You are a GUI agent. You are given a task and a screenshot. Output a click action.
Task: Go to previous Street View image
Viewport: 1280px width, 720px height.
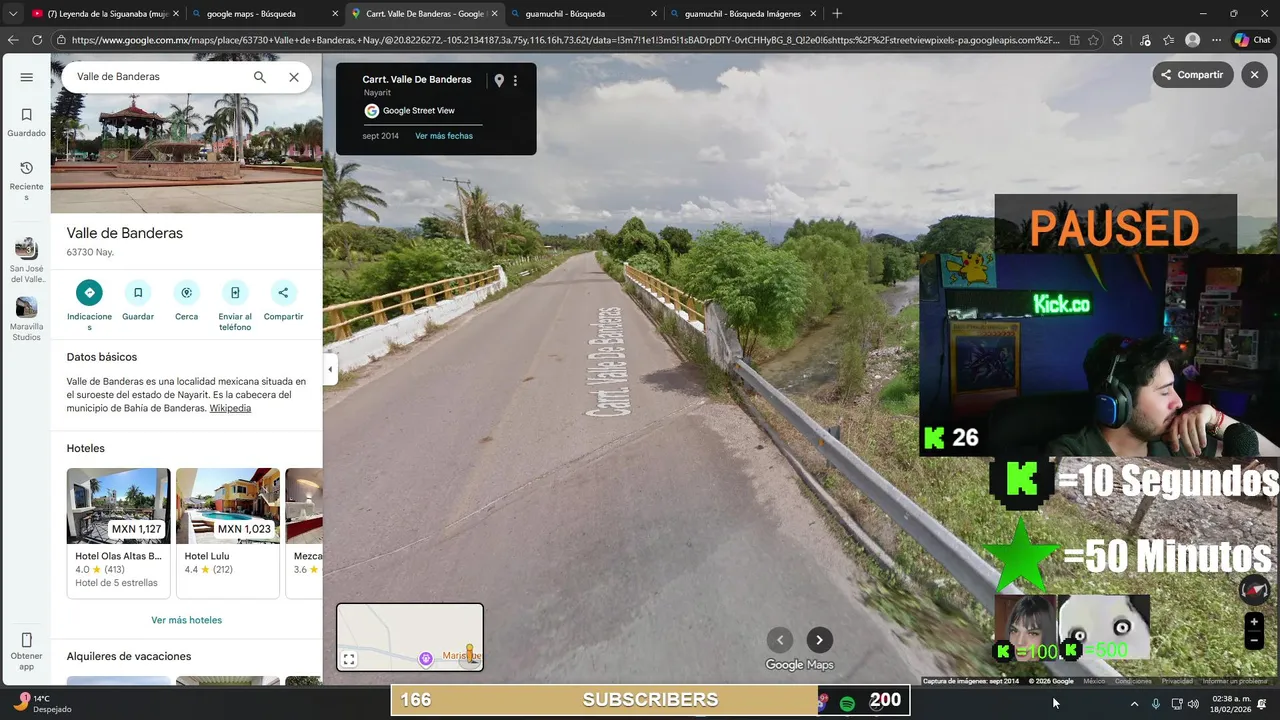(780, 640)
